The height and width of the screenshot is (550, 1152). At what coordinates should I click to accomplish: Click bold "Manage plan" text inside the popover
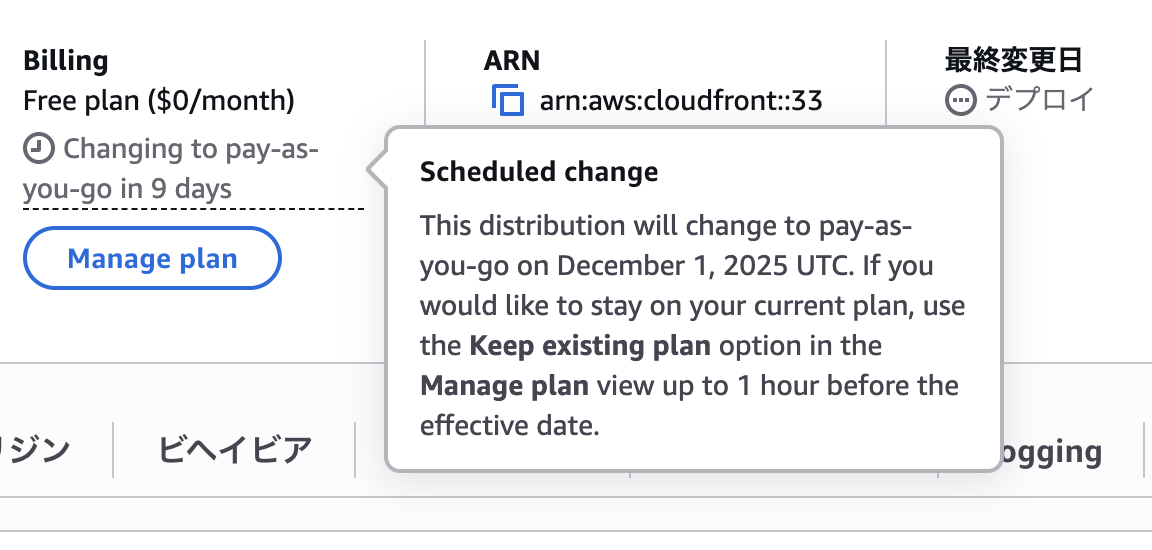pos(504,386)
